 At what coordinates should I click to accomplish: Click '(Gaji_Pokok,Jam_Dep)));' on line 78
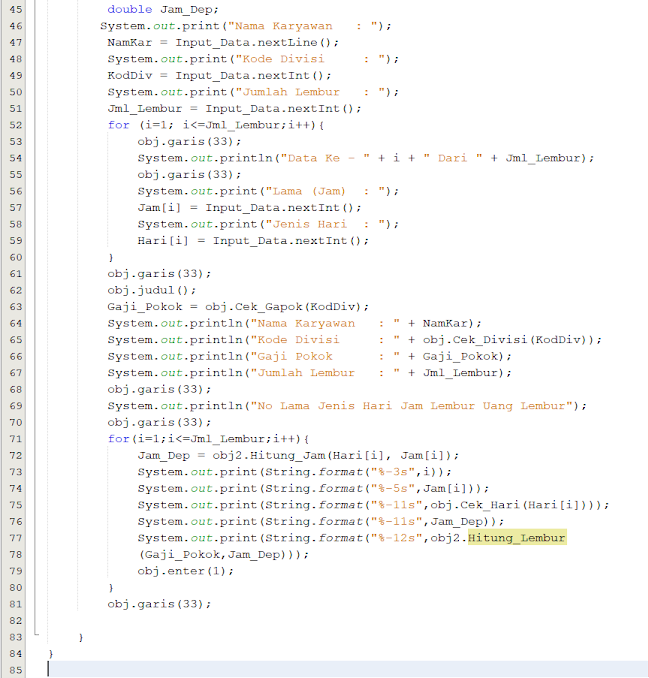224,554
